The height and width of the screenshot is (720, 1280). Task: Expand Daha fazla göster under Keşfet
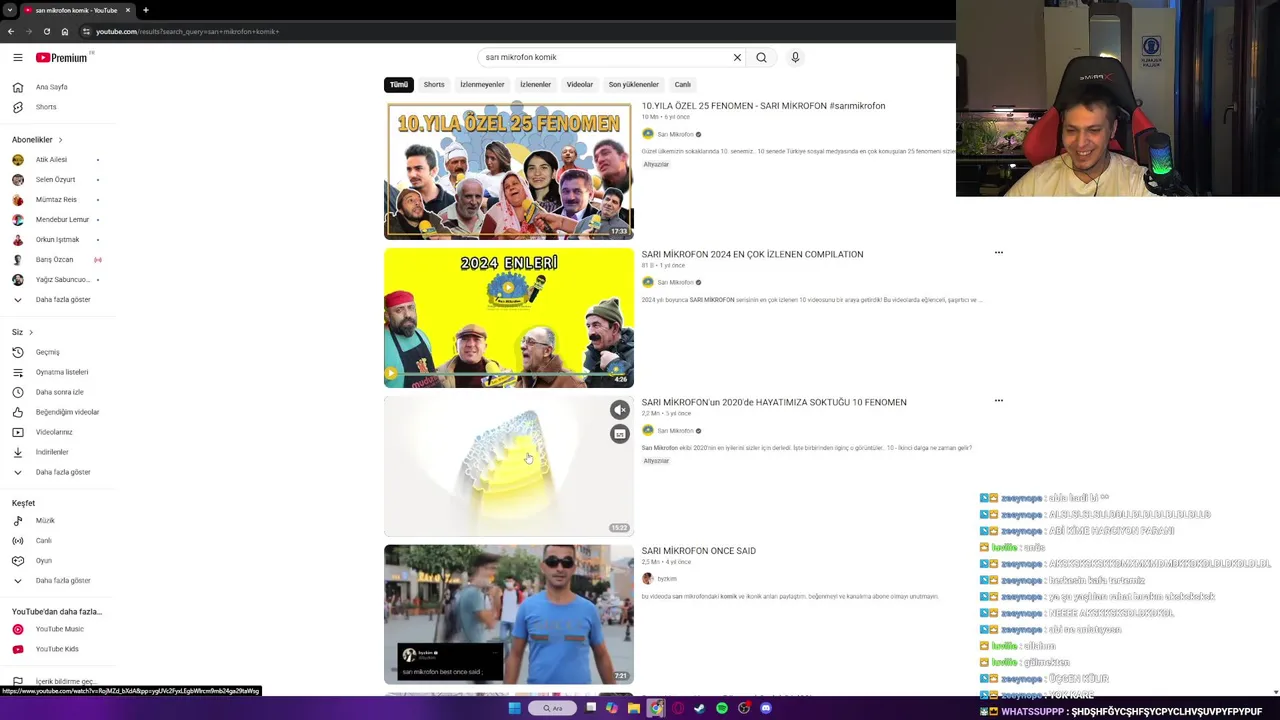click(x=63, y=581)
